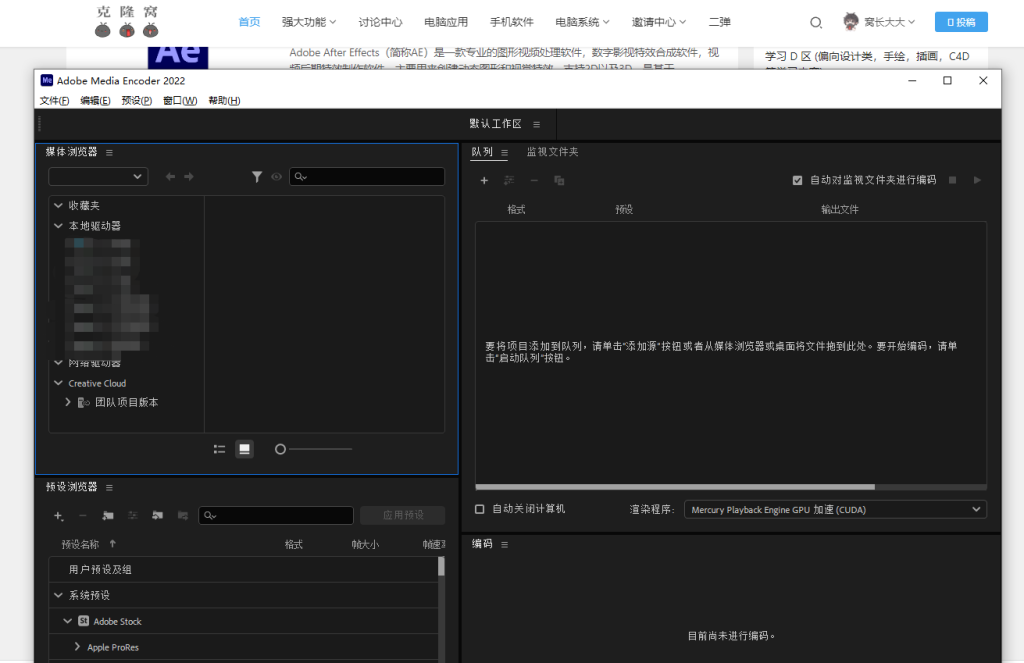Select the 用户预设及组 row
1024x663 pixels.
[x=243, y=570]
